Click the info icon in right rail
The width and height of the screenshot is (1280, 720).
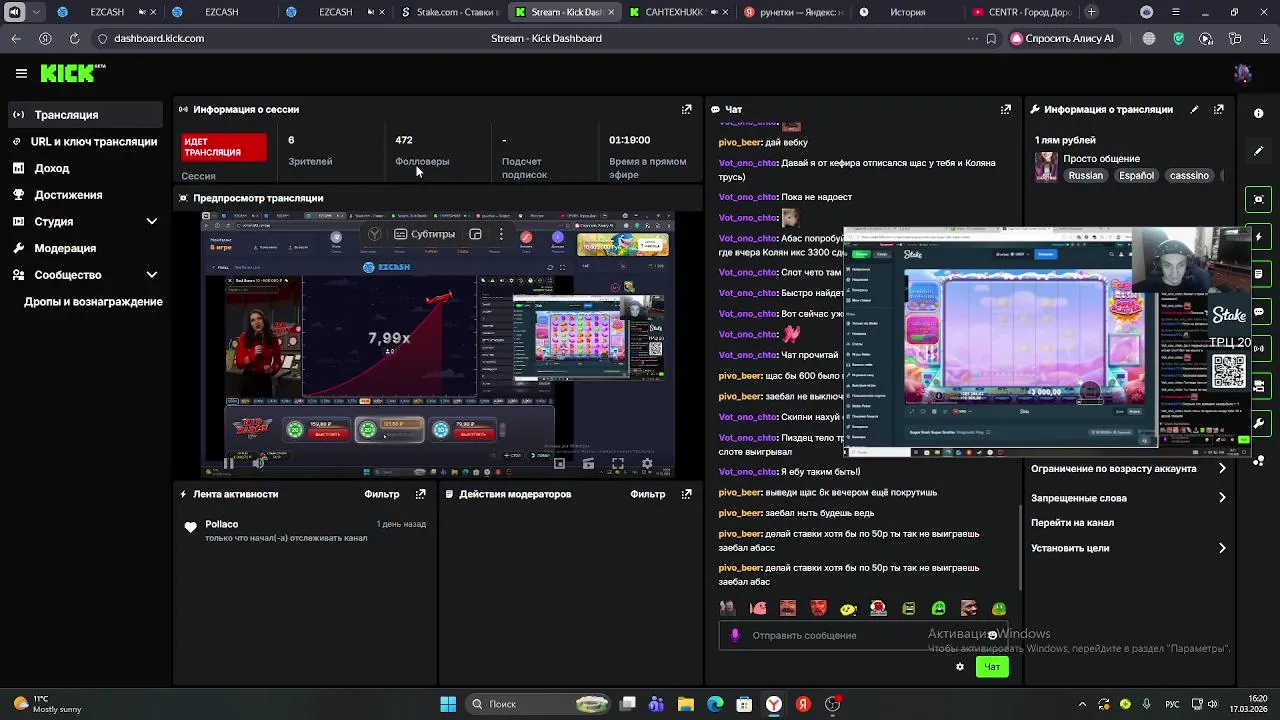[x=1259, y=113]
